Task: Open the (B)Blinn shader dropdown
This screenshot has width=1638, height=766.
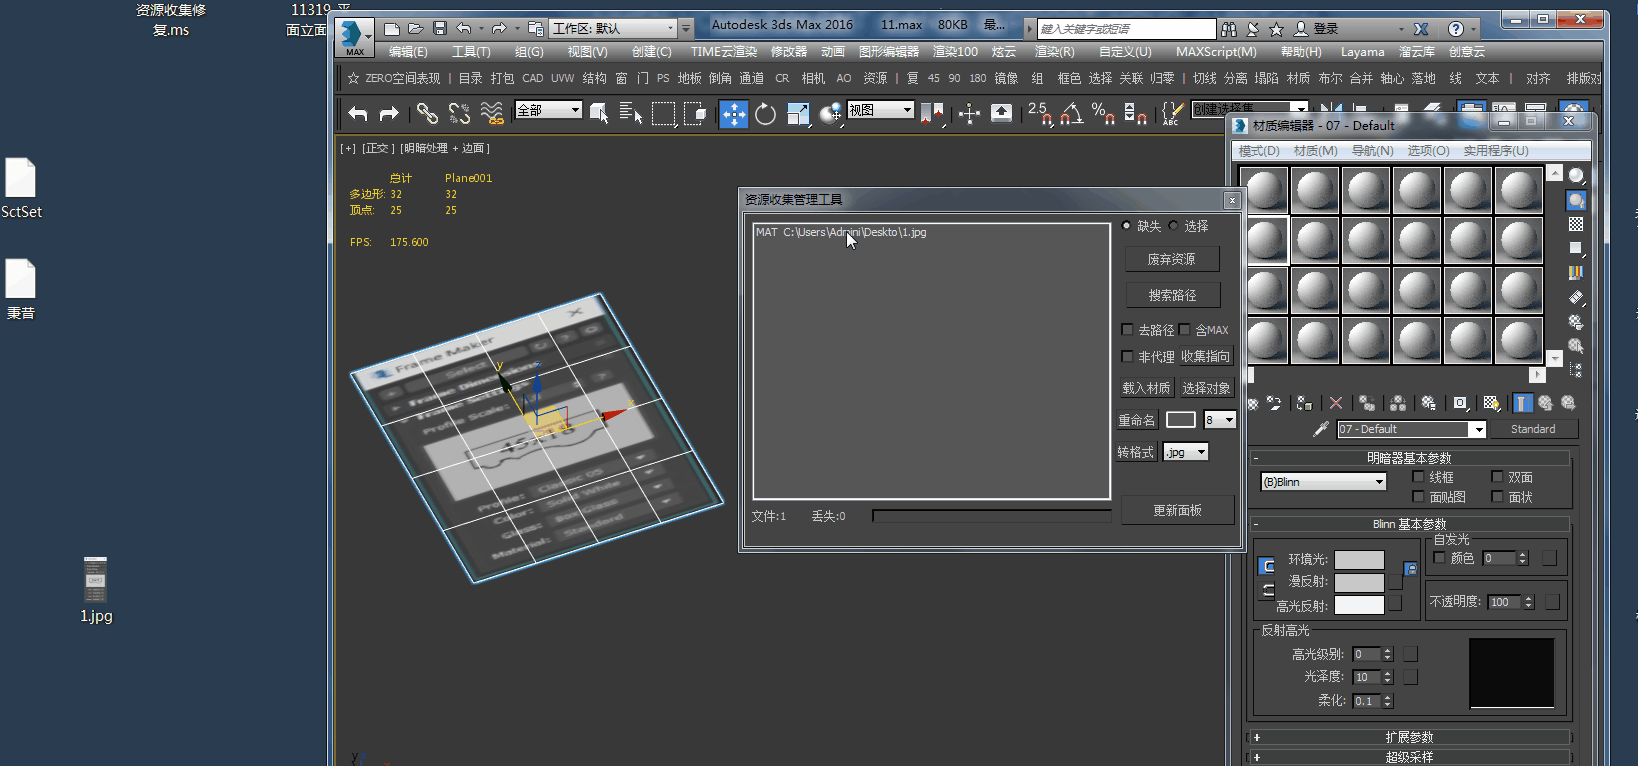Action: click(x=1323, y=482)
